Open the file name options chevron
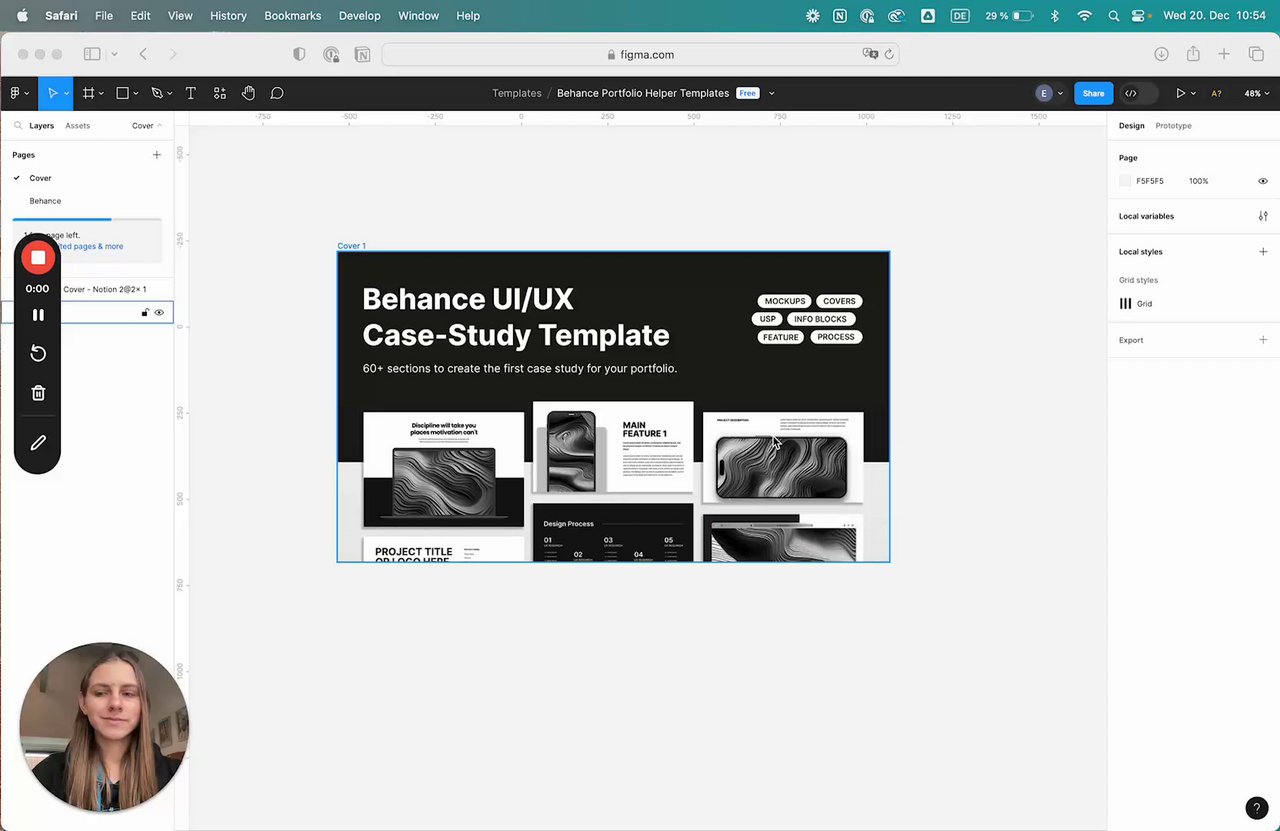The height and width of the screenshot is (831, 1280). (x=771, y=93)
